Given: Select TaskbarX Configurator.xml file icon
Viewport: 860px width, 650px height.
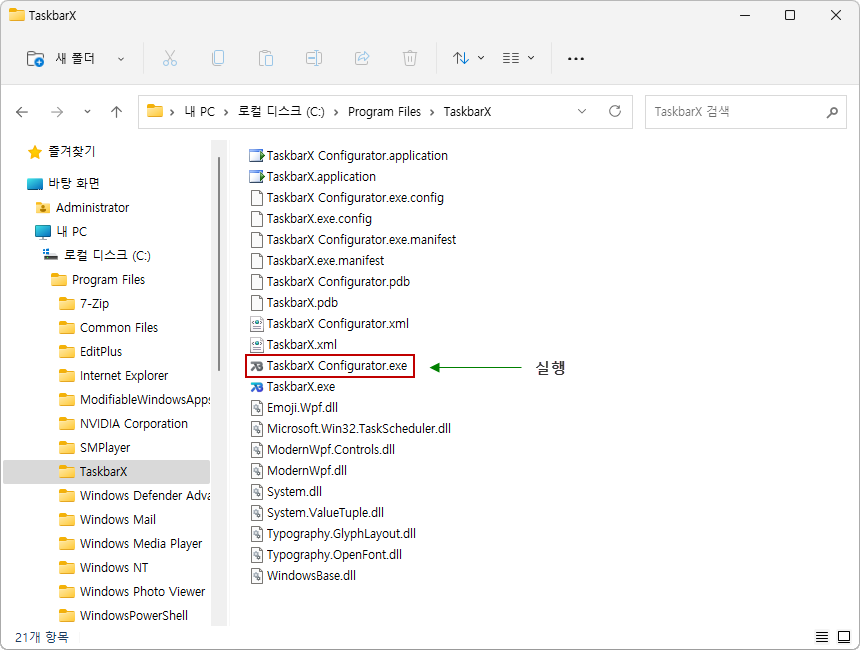Looking at the screenshot, I should [x=257, y=324].
